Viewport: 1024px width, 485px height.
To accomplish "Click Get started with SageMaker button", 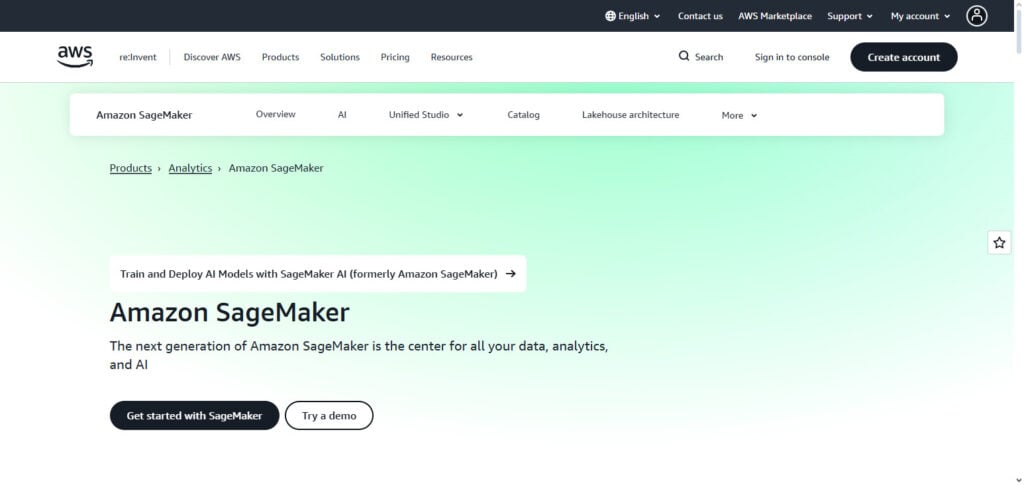I will pos(194,416).
